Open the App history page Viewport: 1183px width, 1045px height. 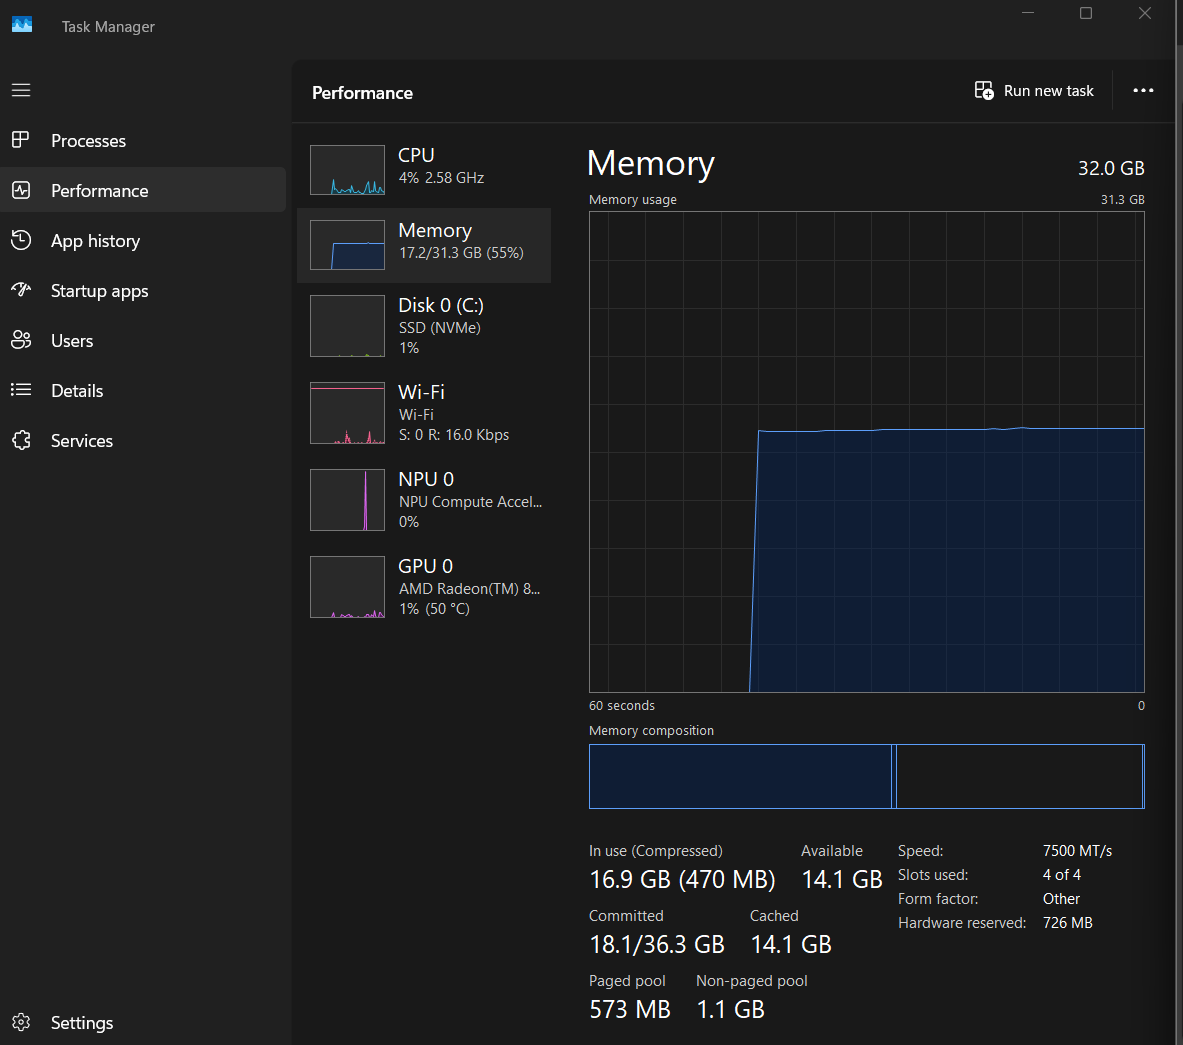143,241
